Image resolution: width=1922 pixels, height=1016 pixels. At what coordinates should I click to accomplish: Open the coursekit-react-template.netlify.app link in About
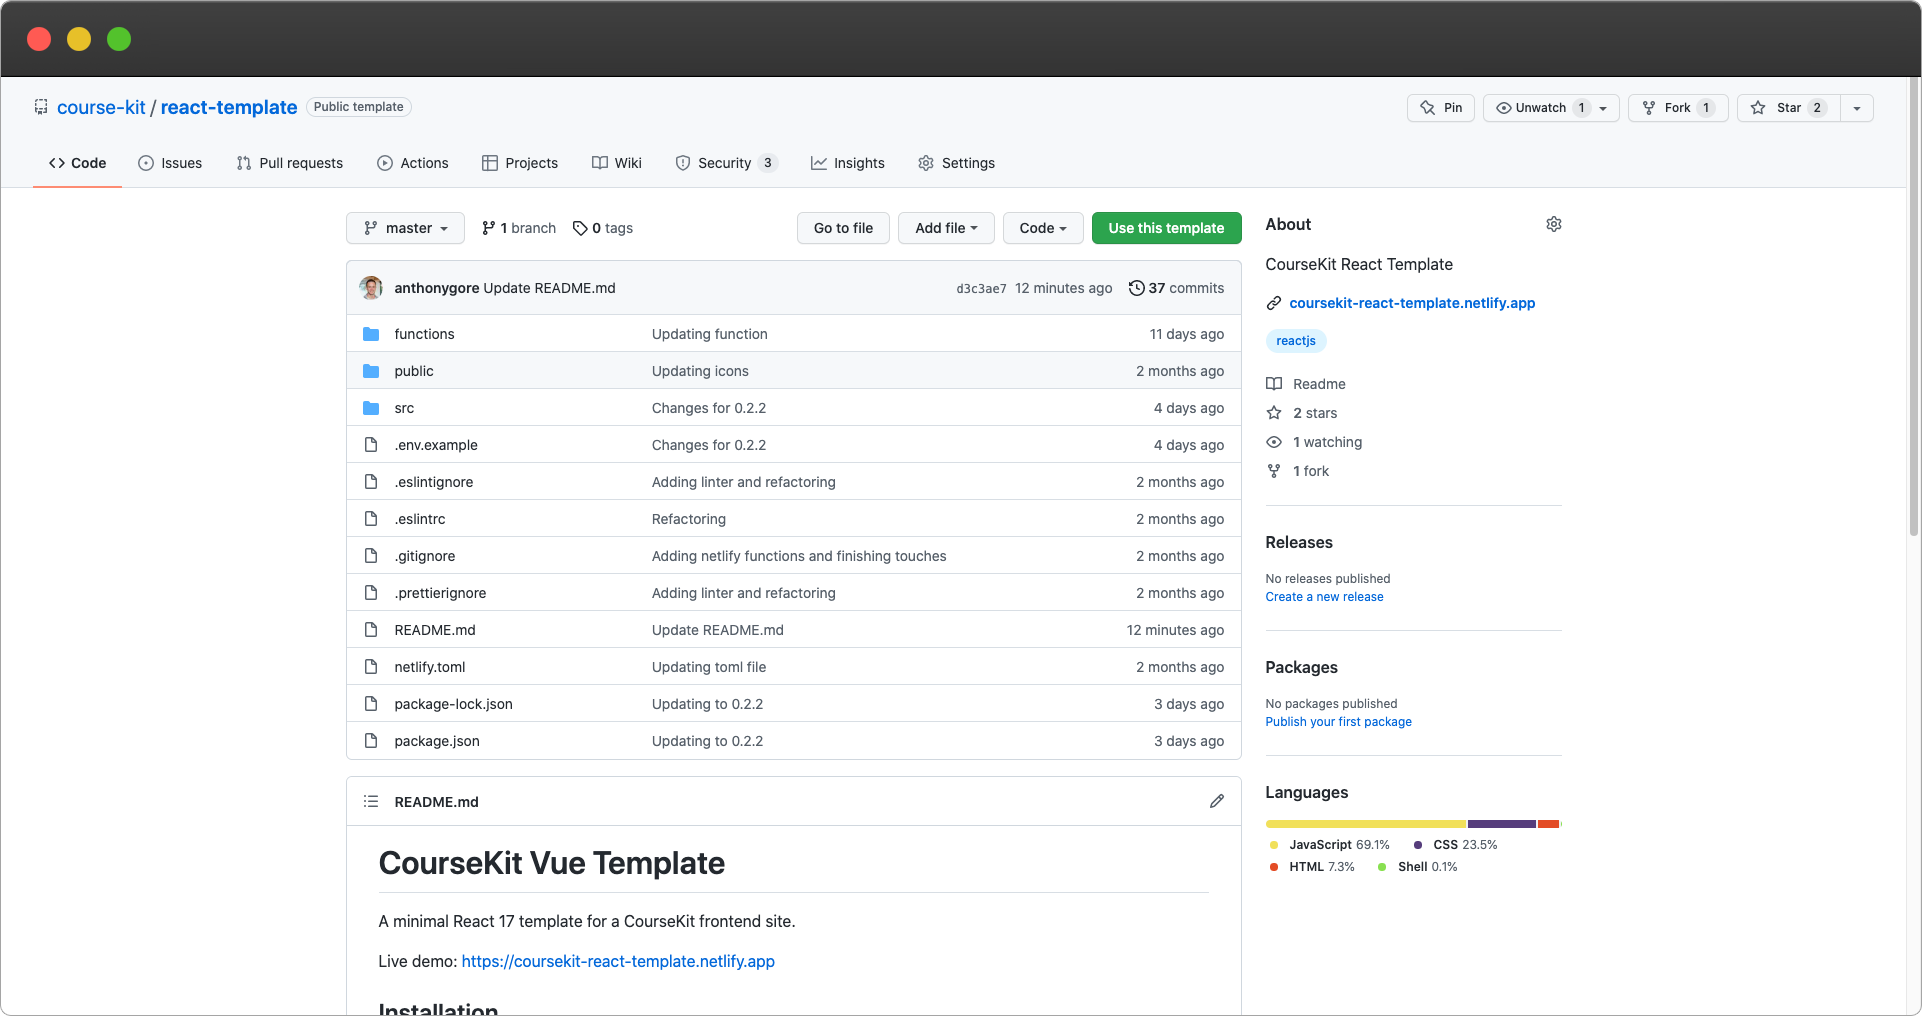tap(1411, 303)
